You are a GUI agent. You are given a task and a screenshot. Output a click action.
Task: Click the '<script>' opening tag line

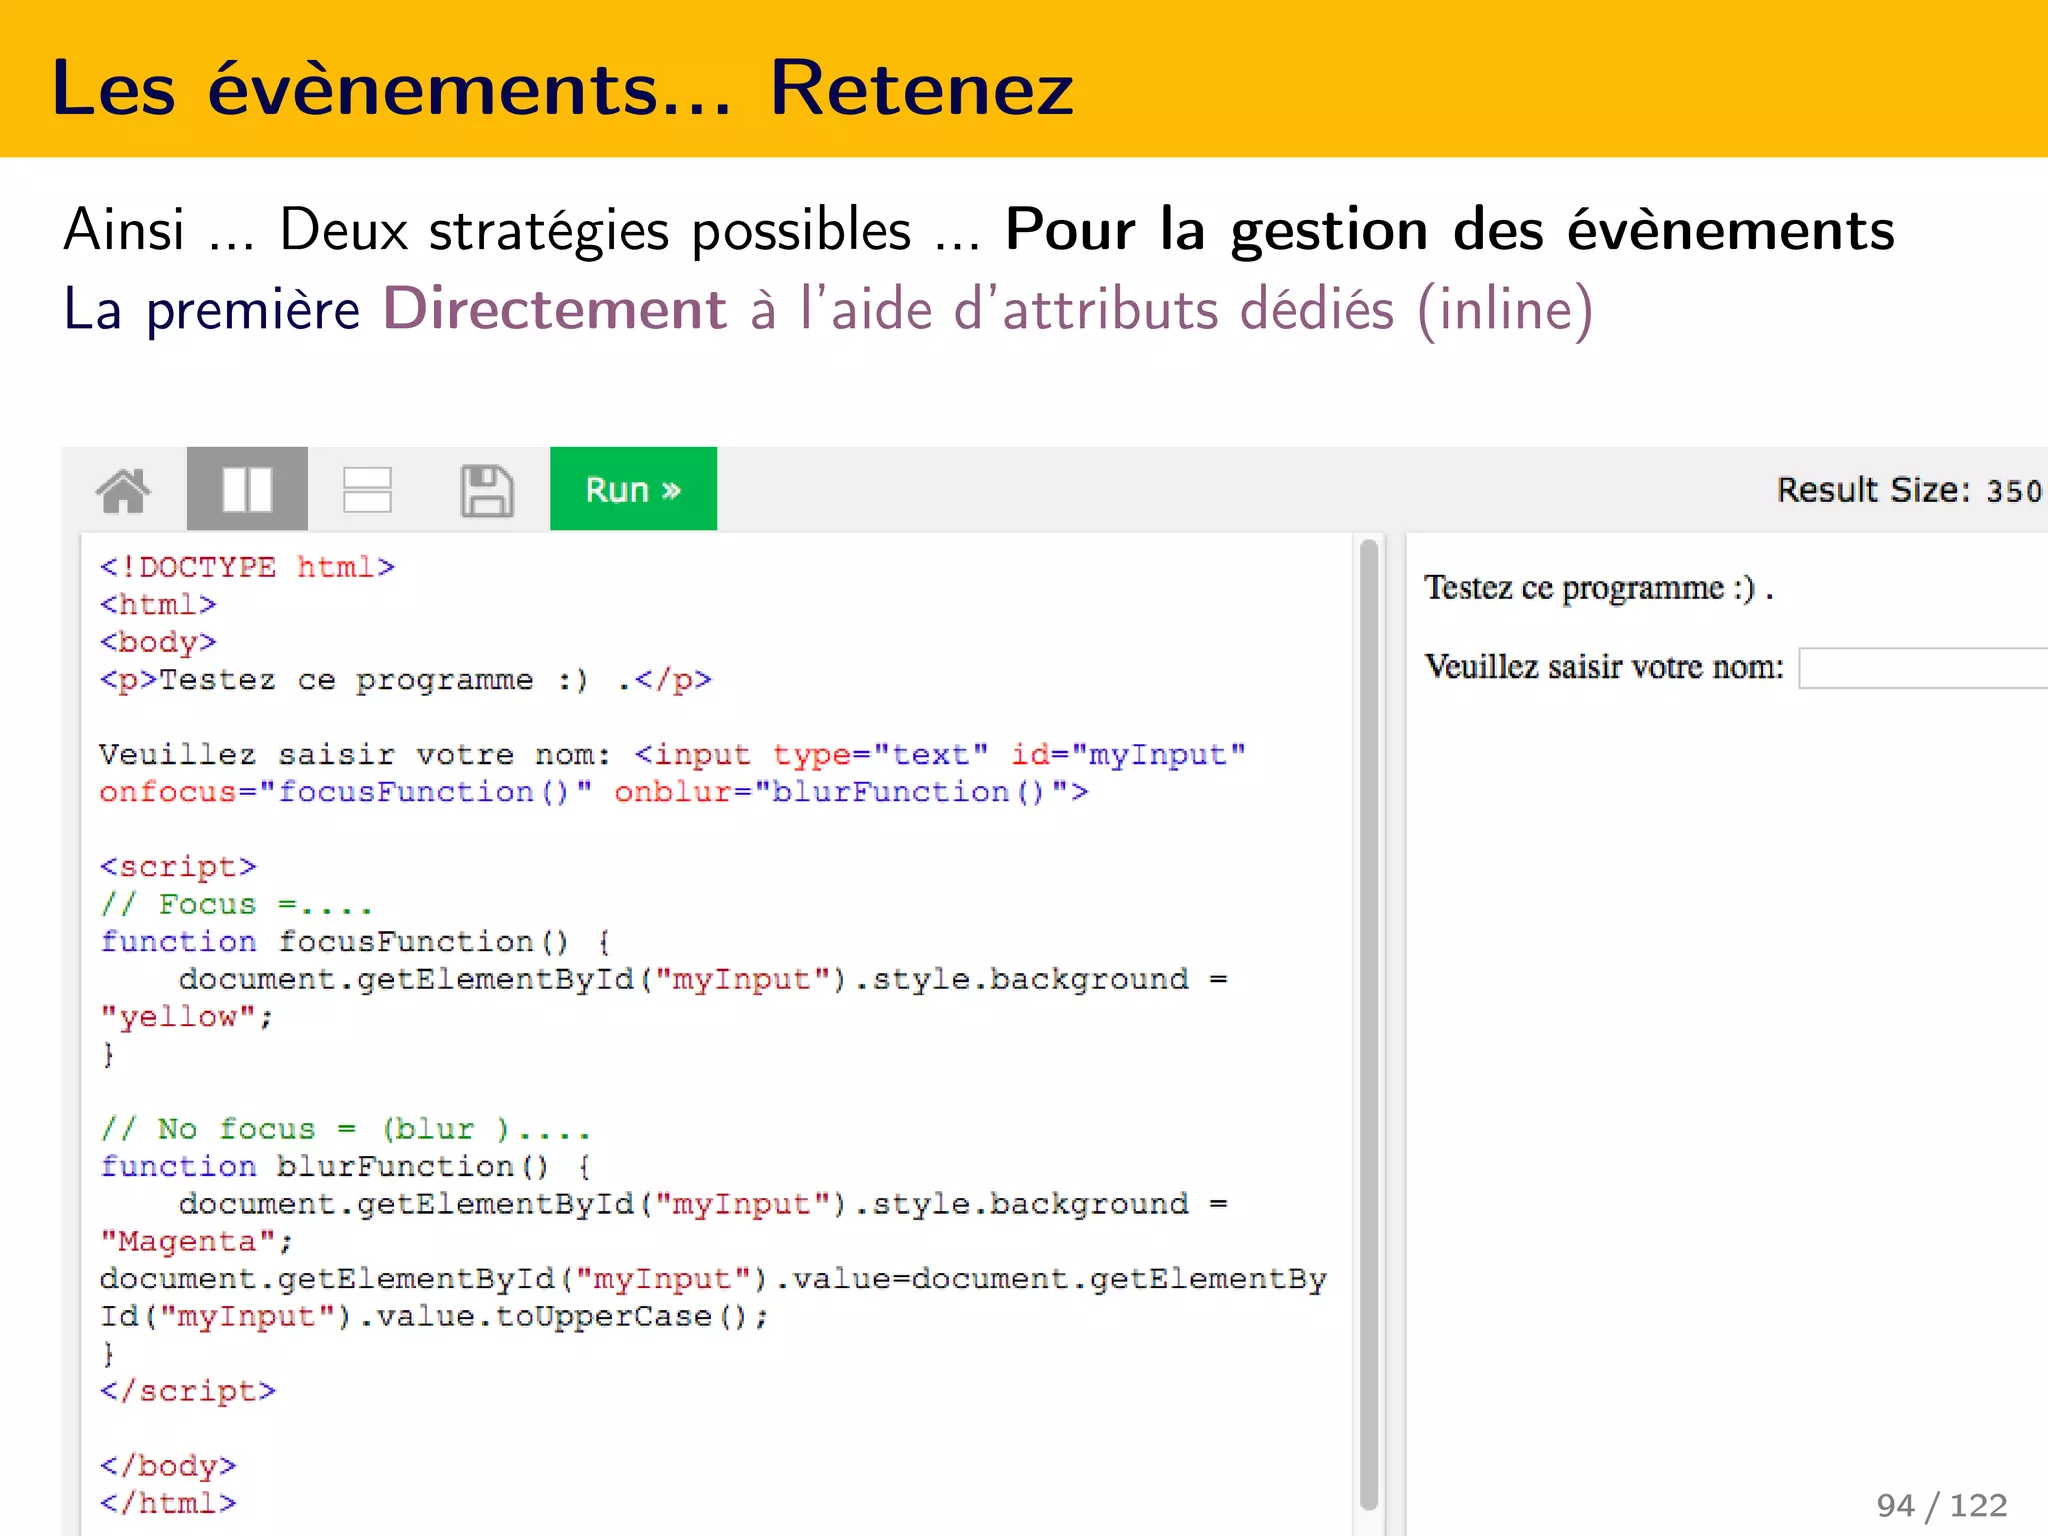[178, 866]
